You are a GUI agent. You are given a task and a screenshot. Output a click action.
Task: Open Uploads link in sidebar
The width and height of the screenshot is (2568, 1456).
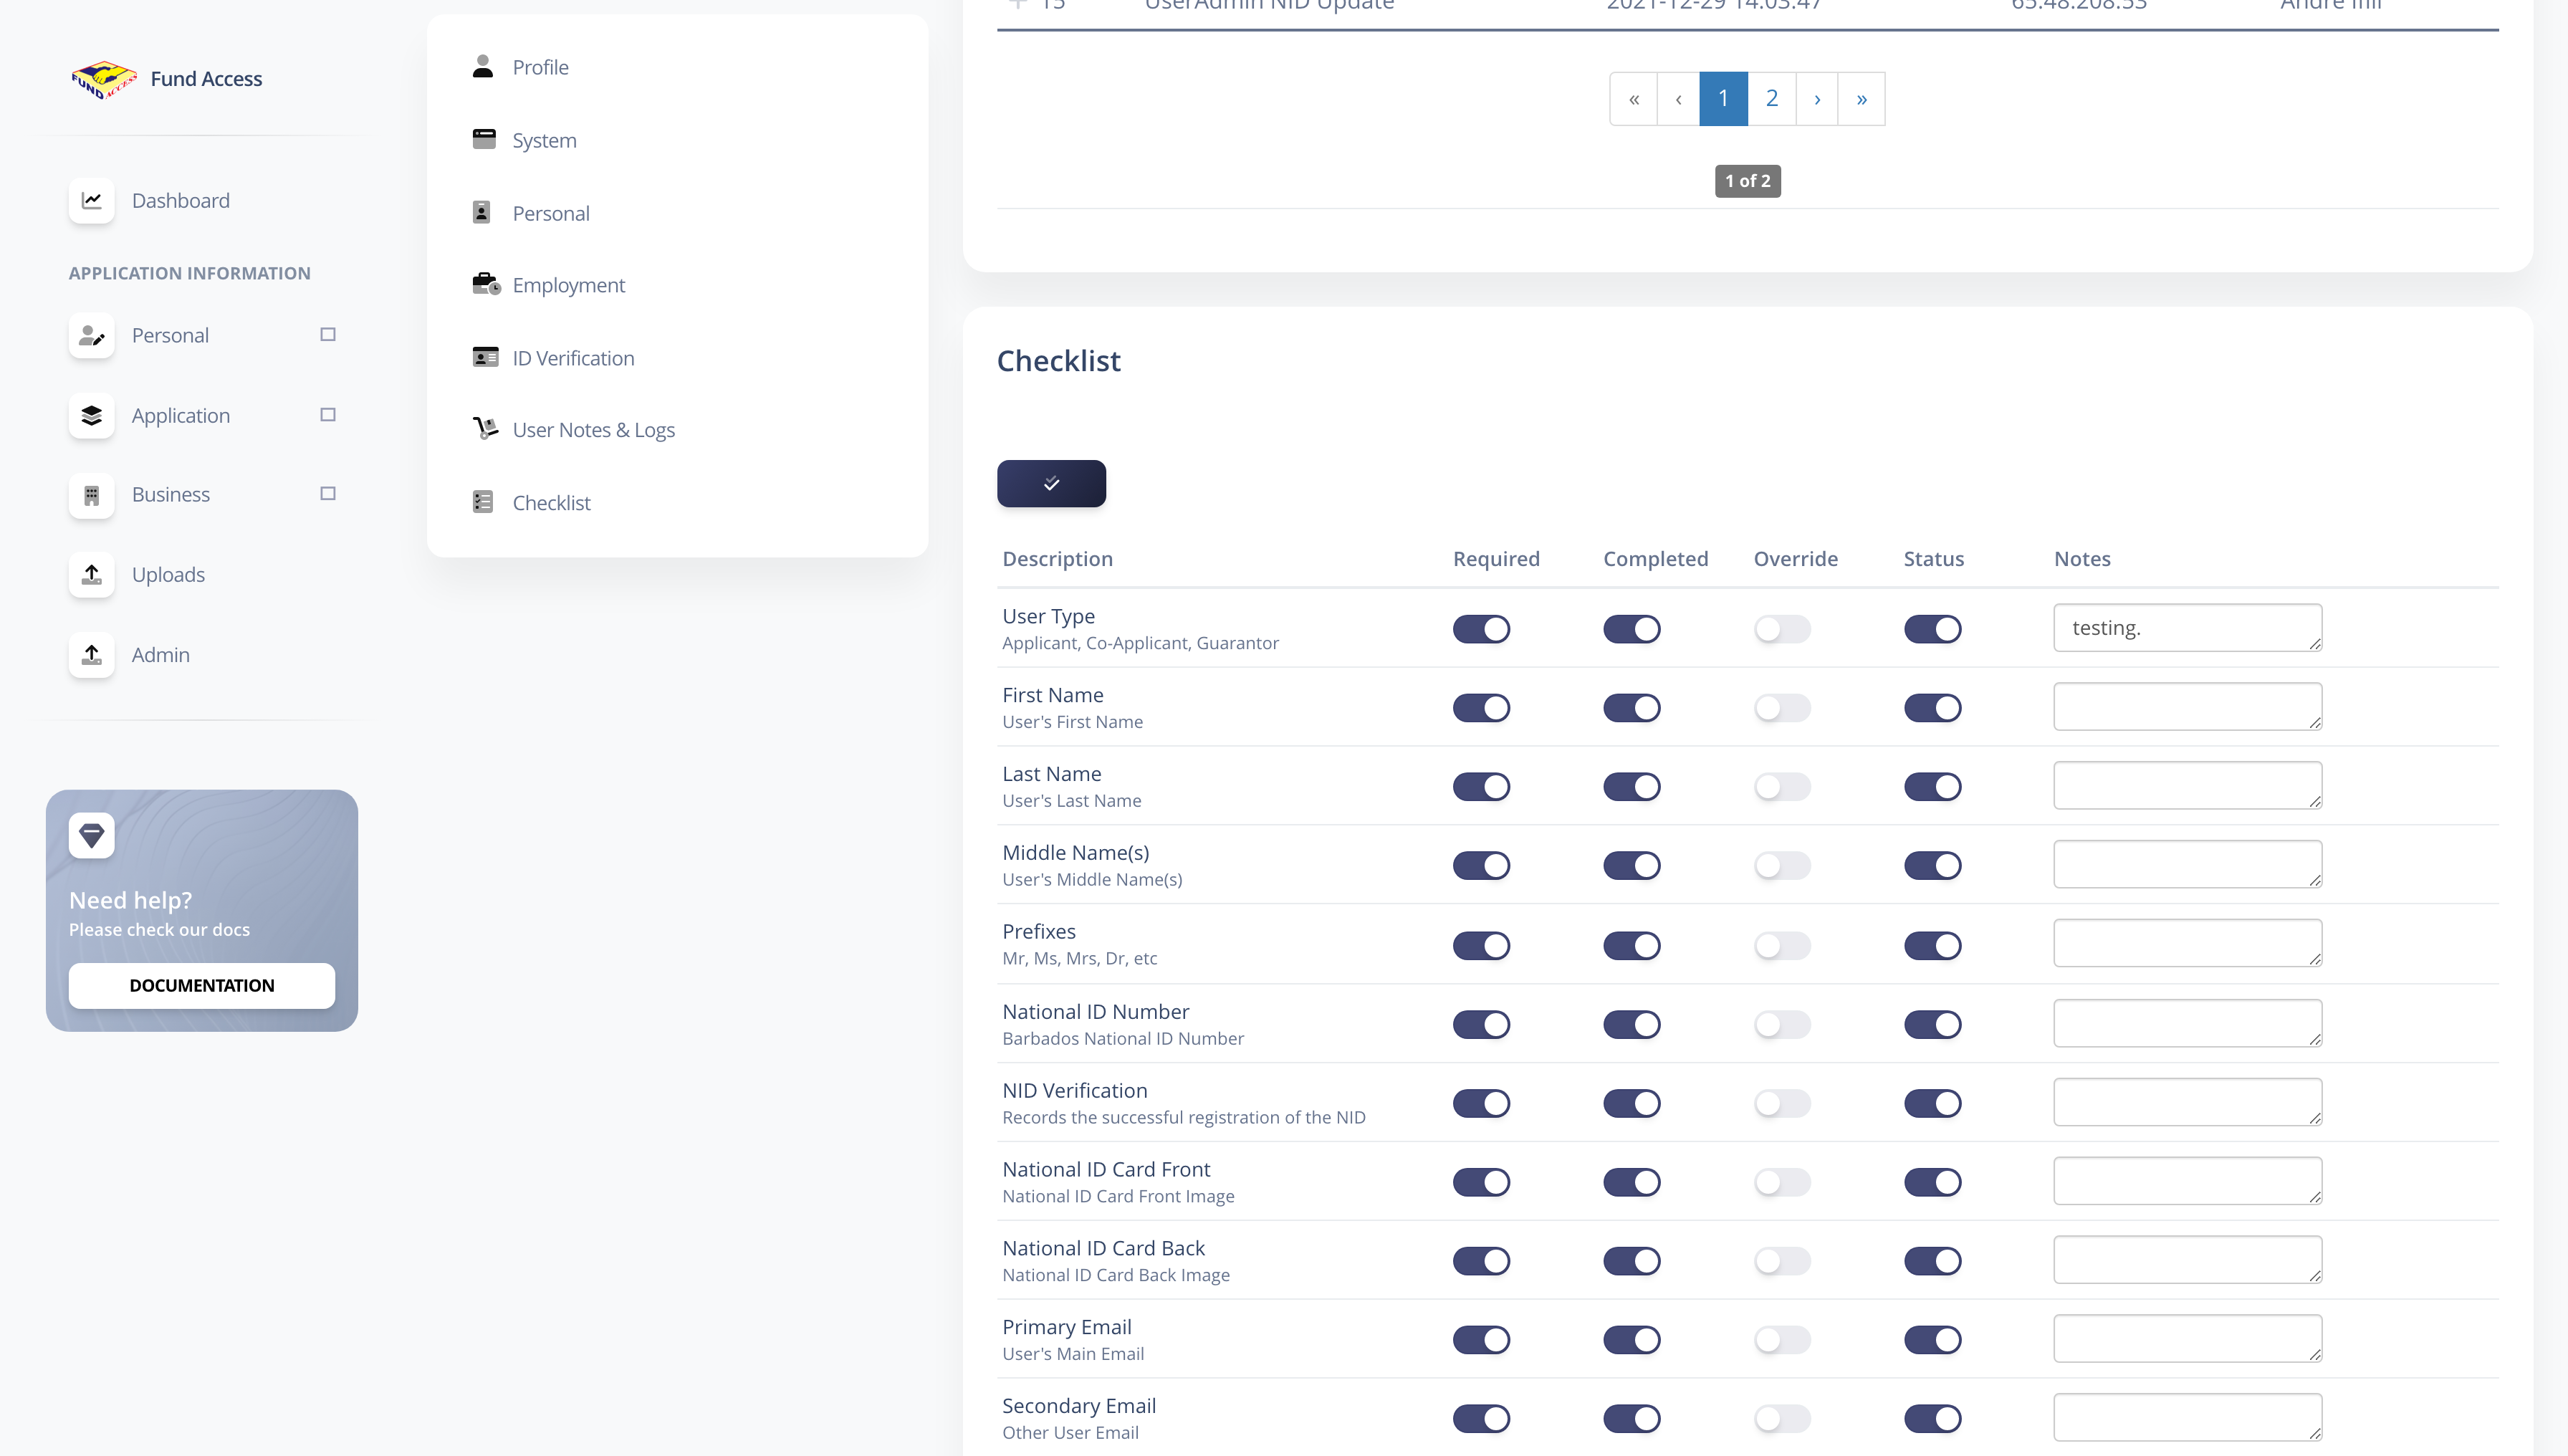click(168, 575)
